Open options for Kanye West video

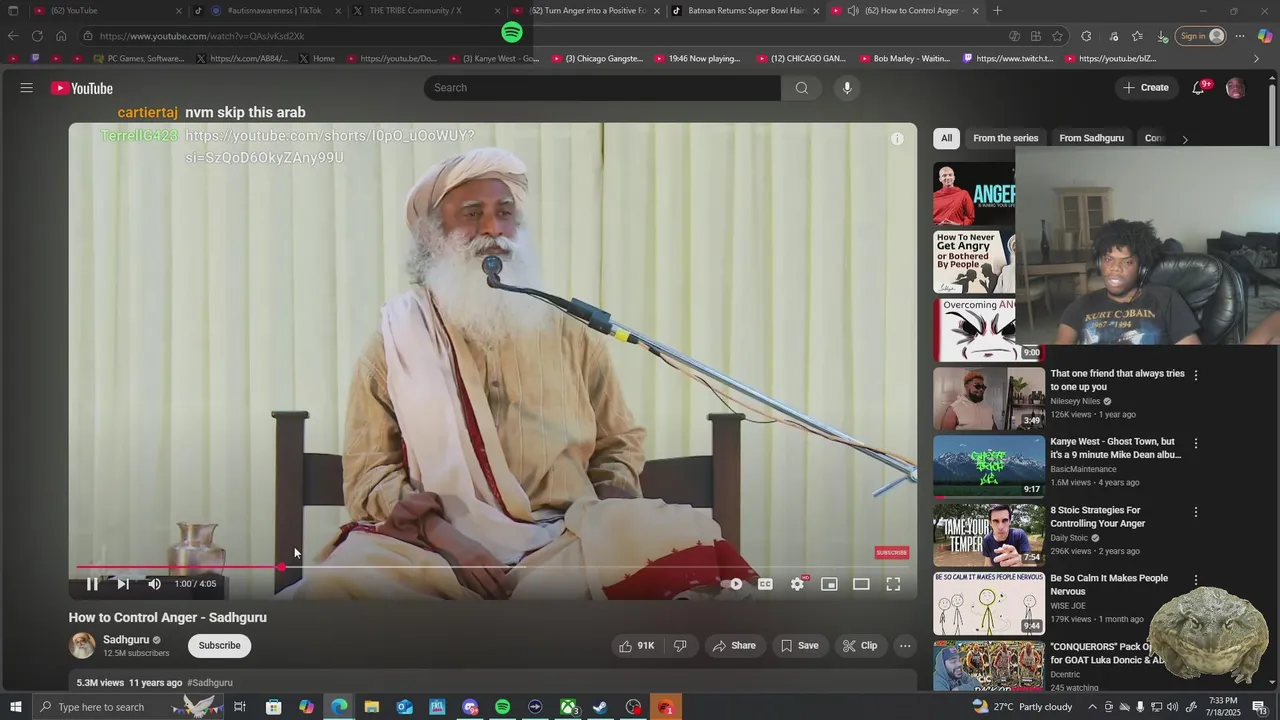click(x=1196, y=443)
